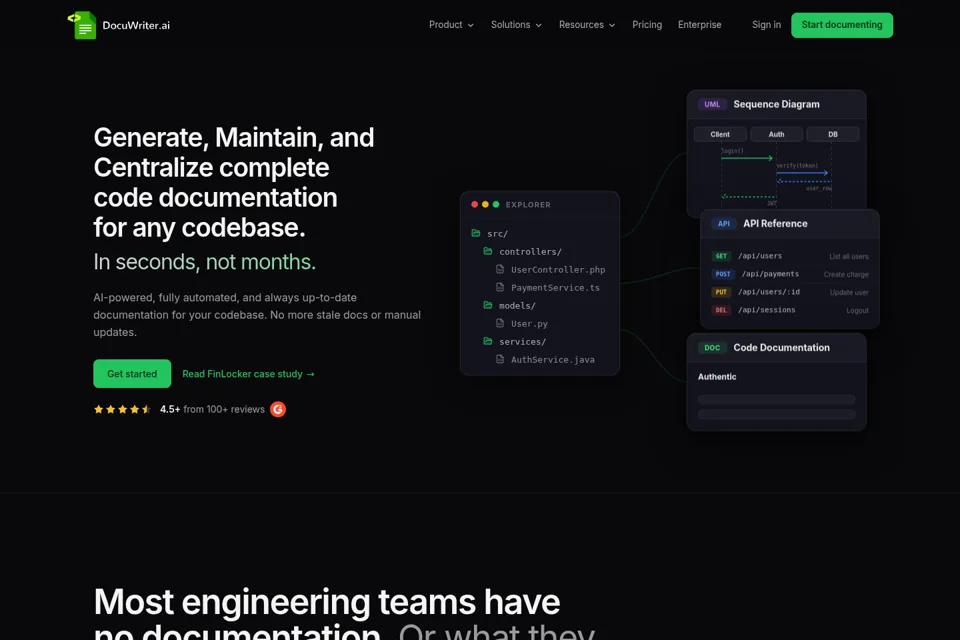Screen dimensions: 960x640
Task: Click the UML badge on Sequence Diagram
Action: point(712,104)
